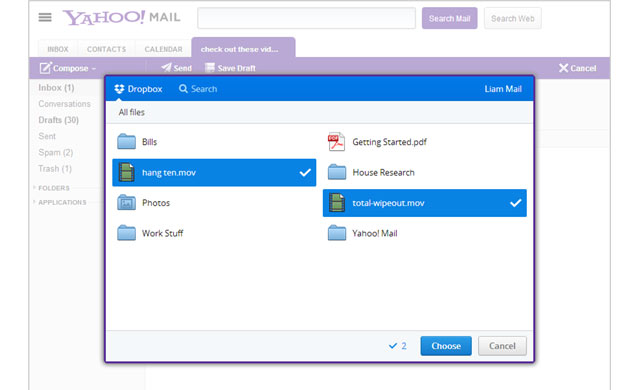Click the selected count checkmark showing 2

tap(393, 345)
